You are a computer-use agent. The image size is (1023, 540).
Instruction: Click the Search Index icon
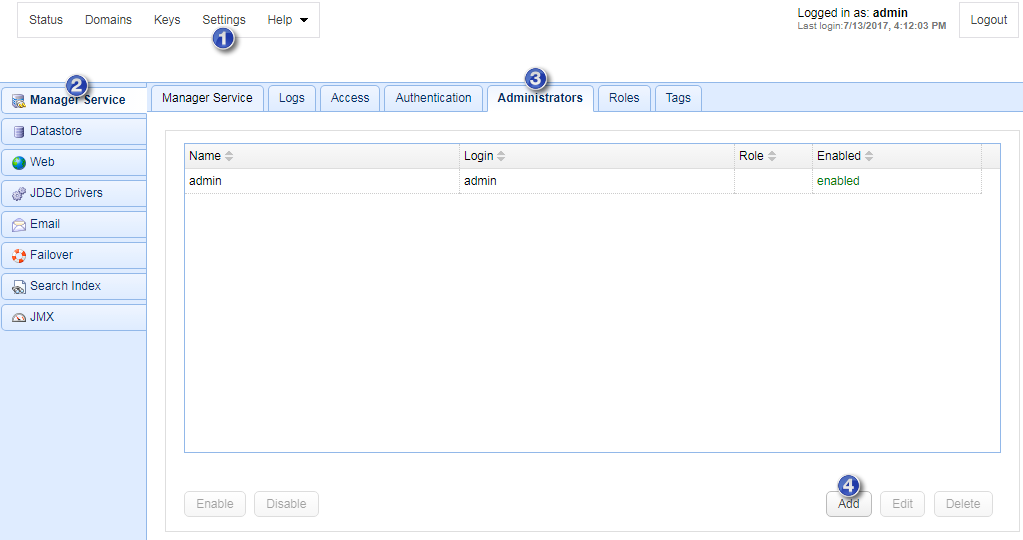click(x=19, y=287)
